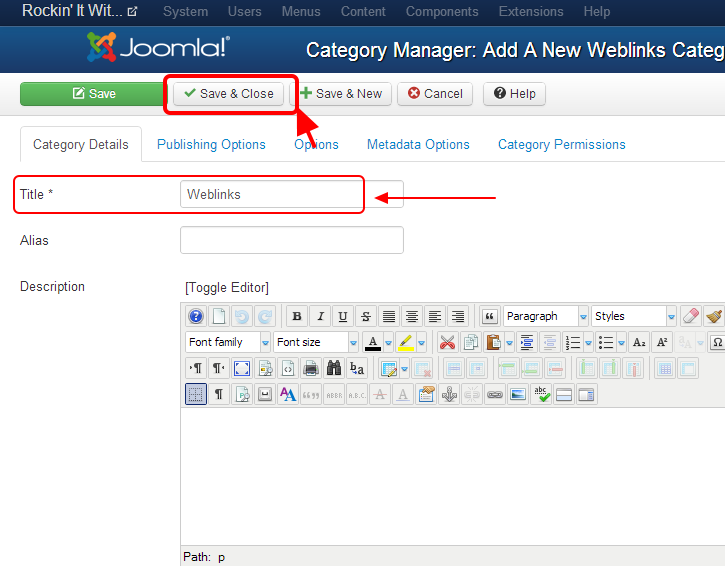Click the broom Cleanup code icon
The image size is (725, 566).
pyautogui.click(x=714, y=316)
